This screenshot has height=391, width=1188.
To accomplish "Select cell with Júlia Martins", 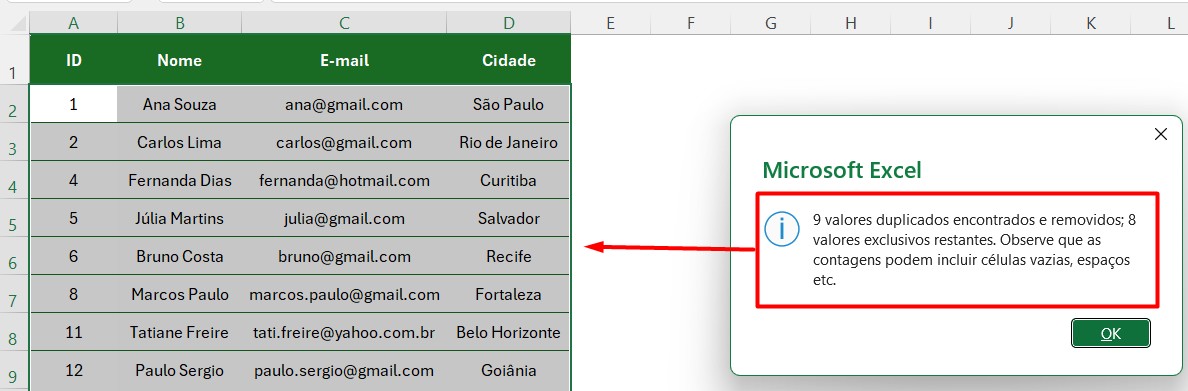I will (x=180, y=218).
